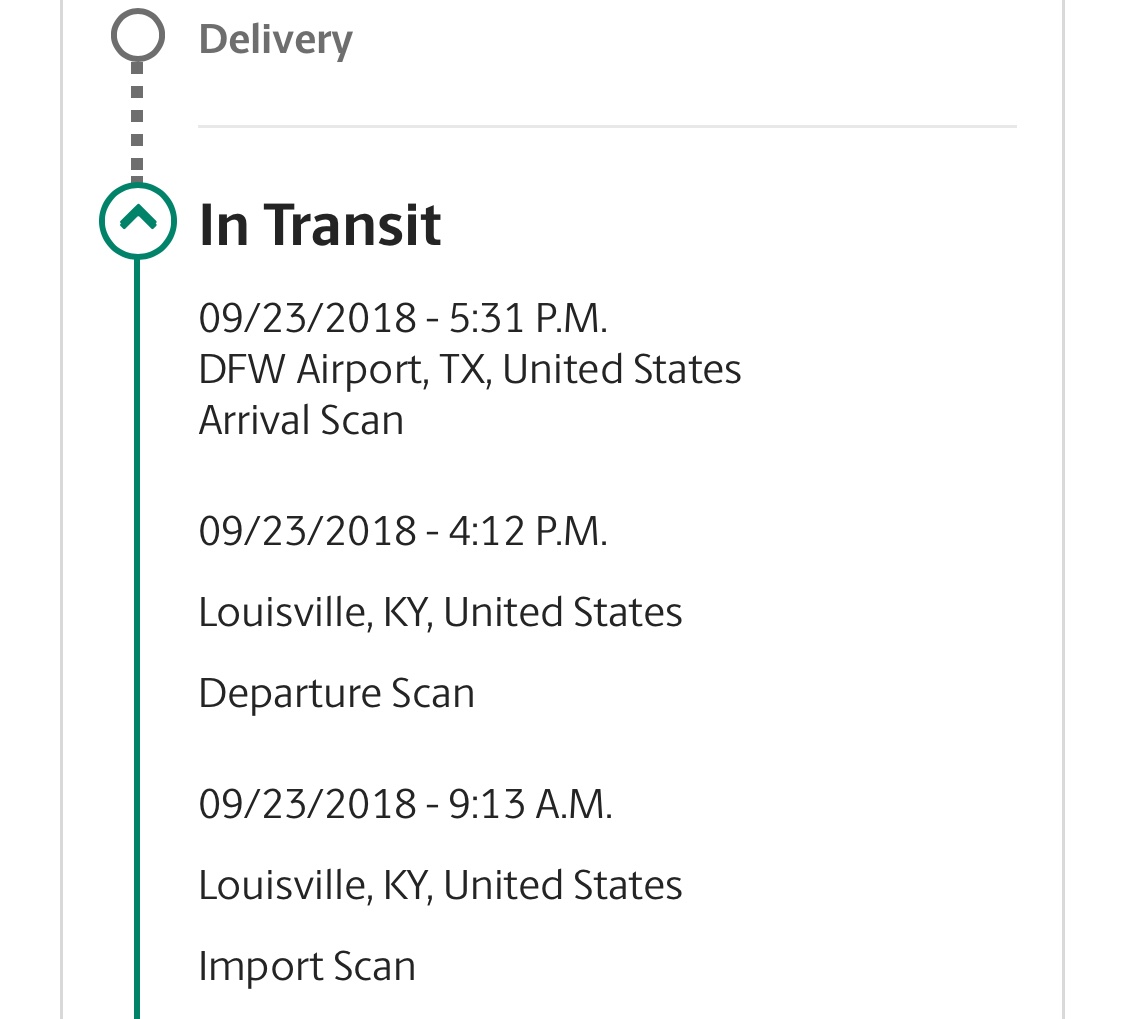The image size is (1125, 1019).
Task: Click the Delivery status circle icon
Action: (x=138, y=35)
